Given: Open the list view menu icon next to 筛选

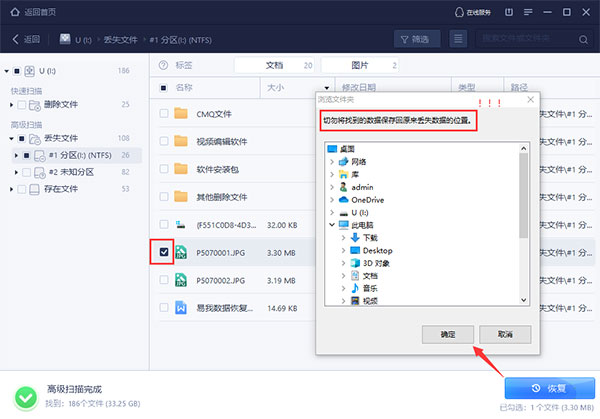Looking at the screenshot, I should point(458,39).
